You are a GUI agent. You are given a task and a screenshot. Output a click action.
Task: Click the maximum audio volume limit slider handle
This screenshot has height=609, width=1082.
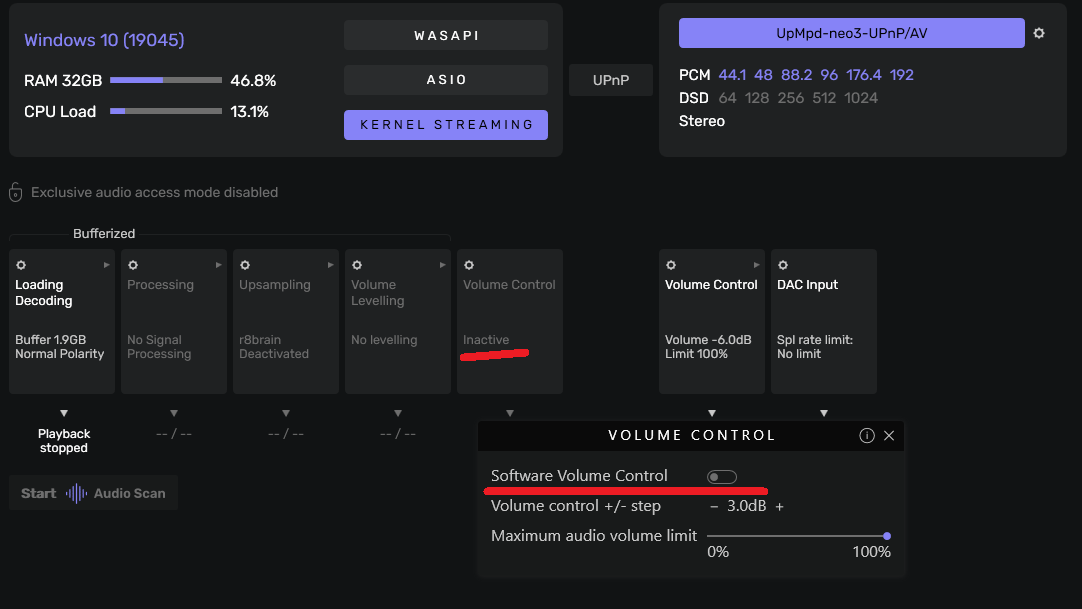pyautogui.click(x=887, y=536)
